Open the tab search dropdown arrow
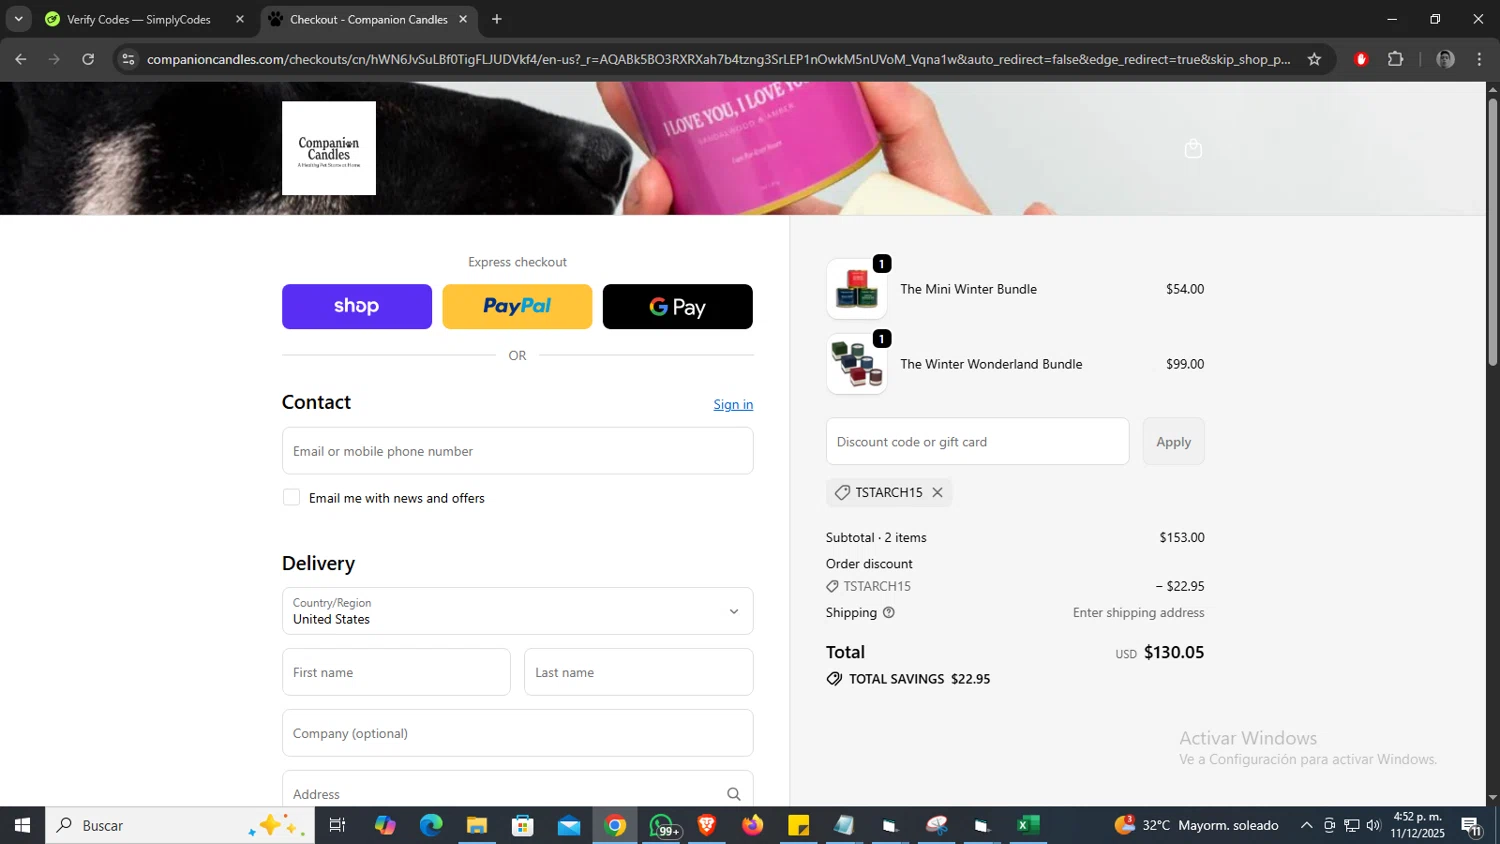Image resolution: width=1500 pixels, height=844 pixels. (x=18, y=19)
